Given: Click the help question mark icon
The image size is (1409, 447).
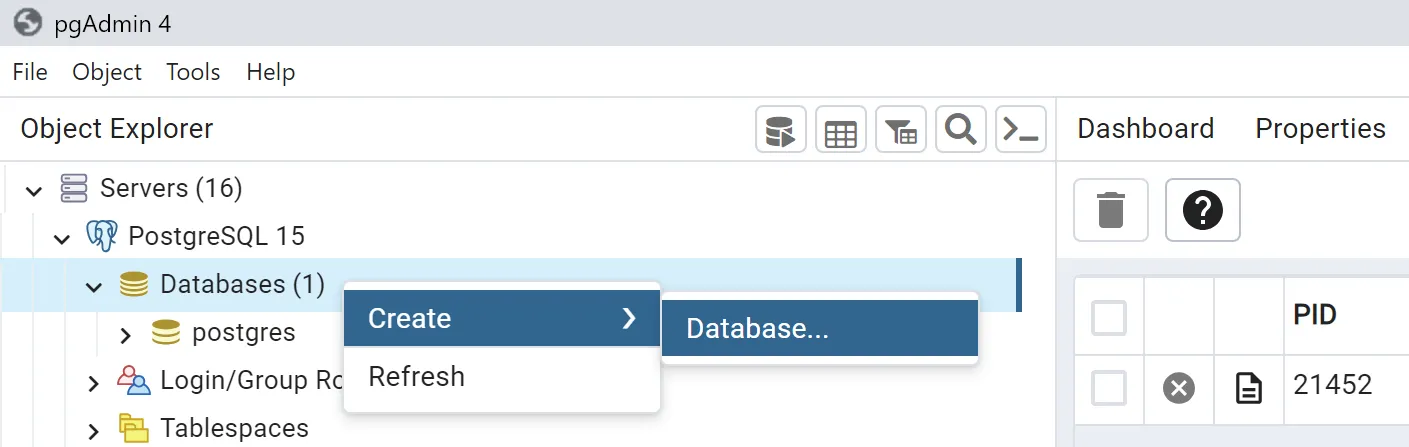Looking at the screenshot, I should [x=1202, y=210].
